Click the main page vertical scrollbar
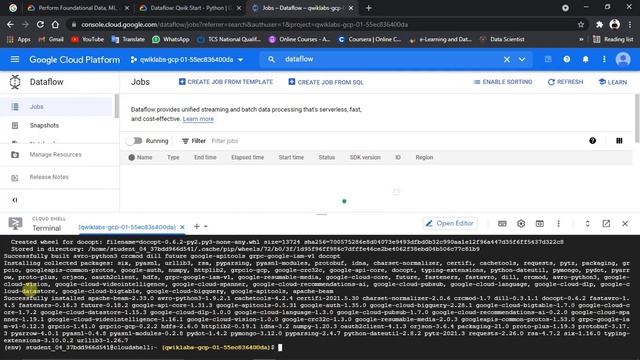This screenshot has height=360, width=640. pyautogui.click(x=637, y=118)
